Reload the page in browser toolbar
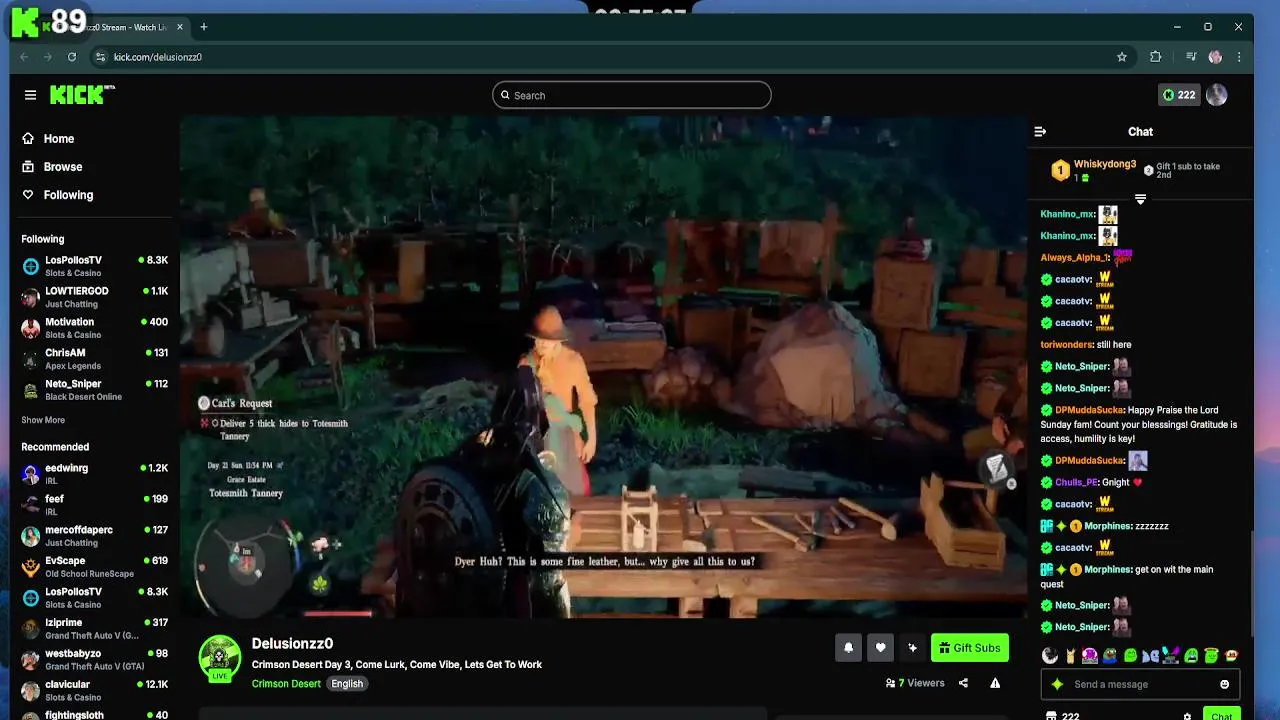The width and height of the screenshot is (1280, 720). 71,57
